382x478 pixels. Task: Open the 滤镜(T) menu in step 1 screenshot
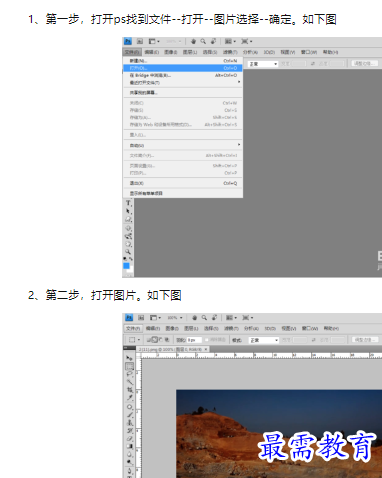point(230,52)
